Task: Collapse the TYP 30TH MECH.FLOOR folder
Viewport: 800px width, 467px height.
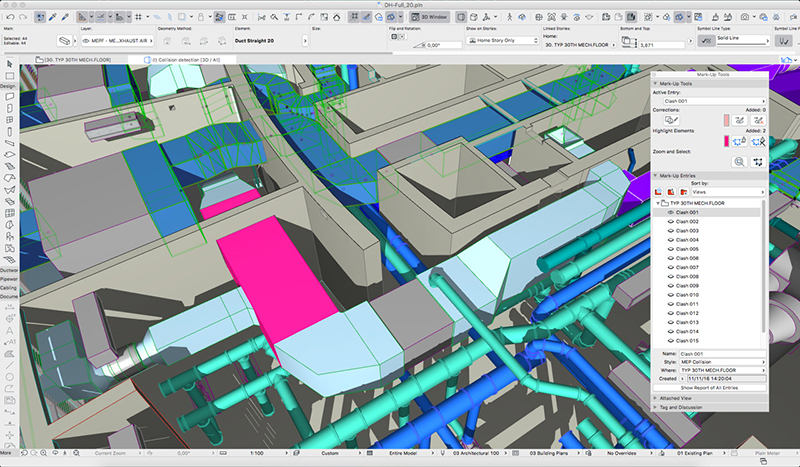Action: 658,203
